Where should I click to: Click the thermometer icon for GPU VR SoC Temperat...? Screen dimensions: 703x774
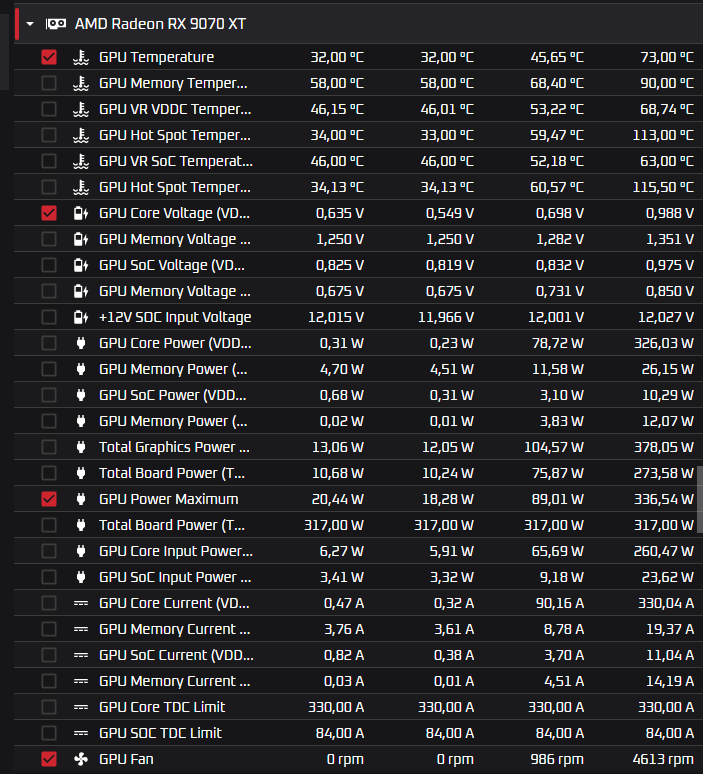(81, 161)
